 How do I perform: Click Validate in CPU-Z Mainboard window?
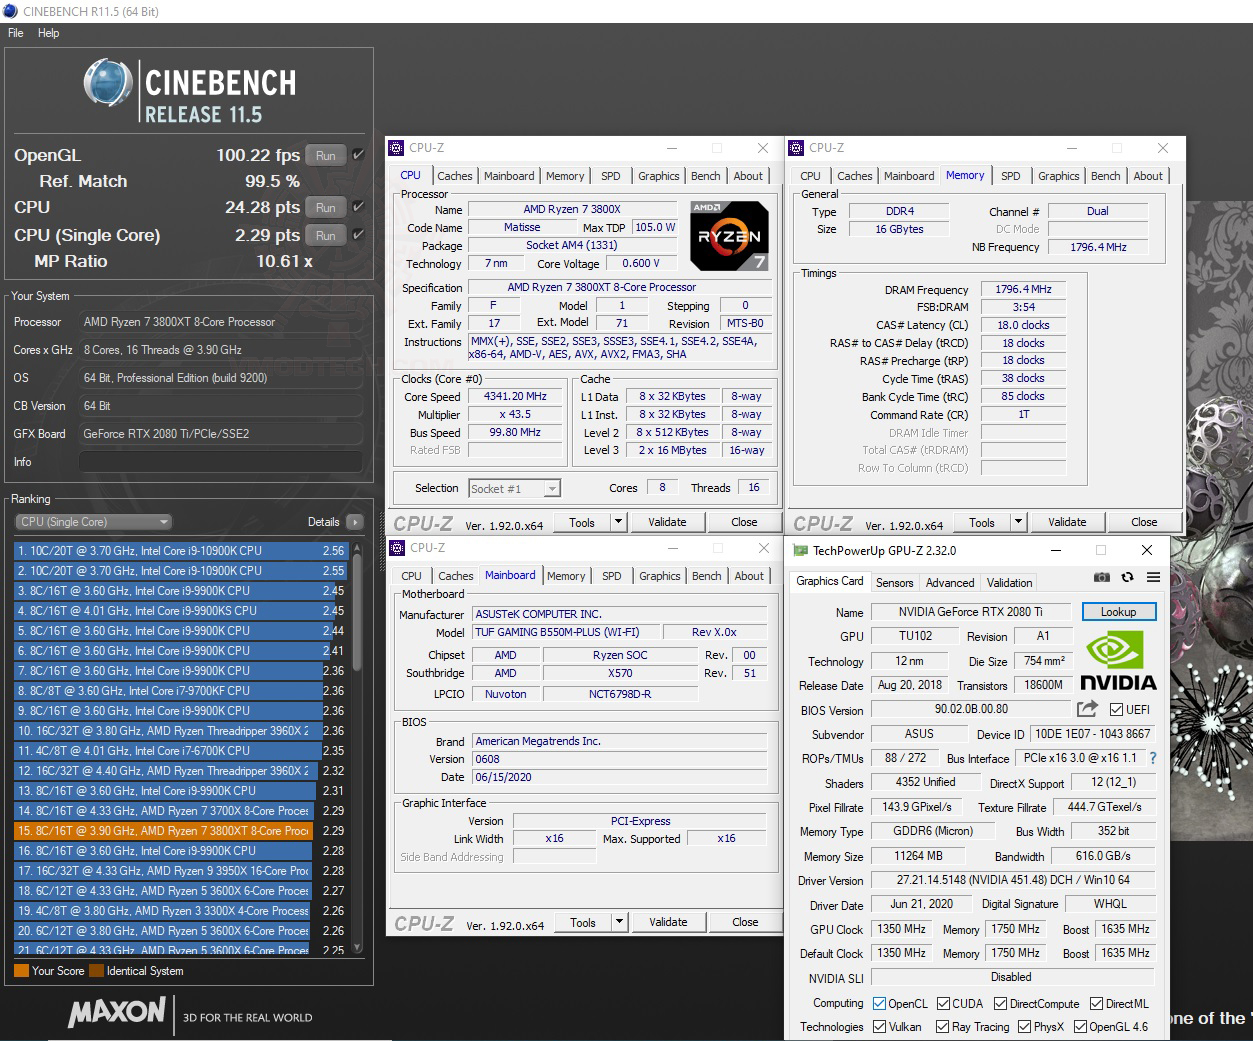(x=668, y=922)
